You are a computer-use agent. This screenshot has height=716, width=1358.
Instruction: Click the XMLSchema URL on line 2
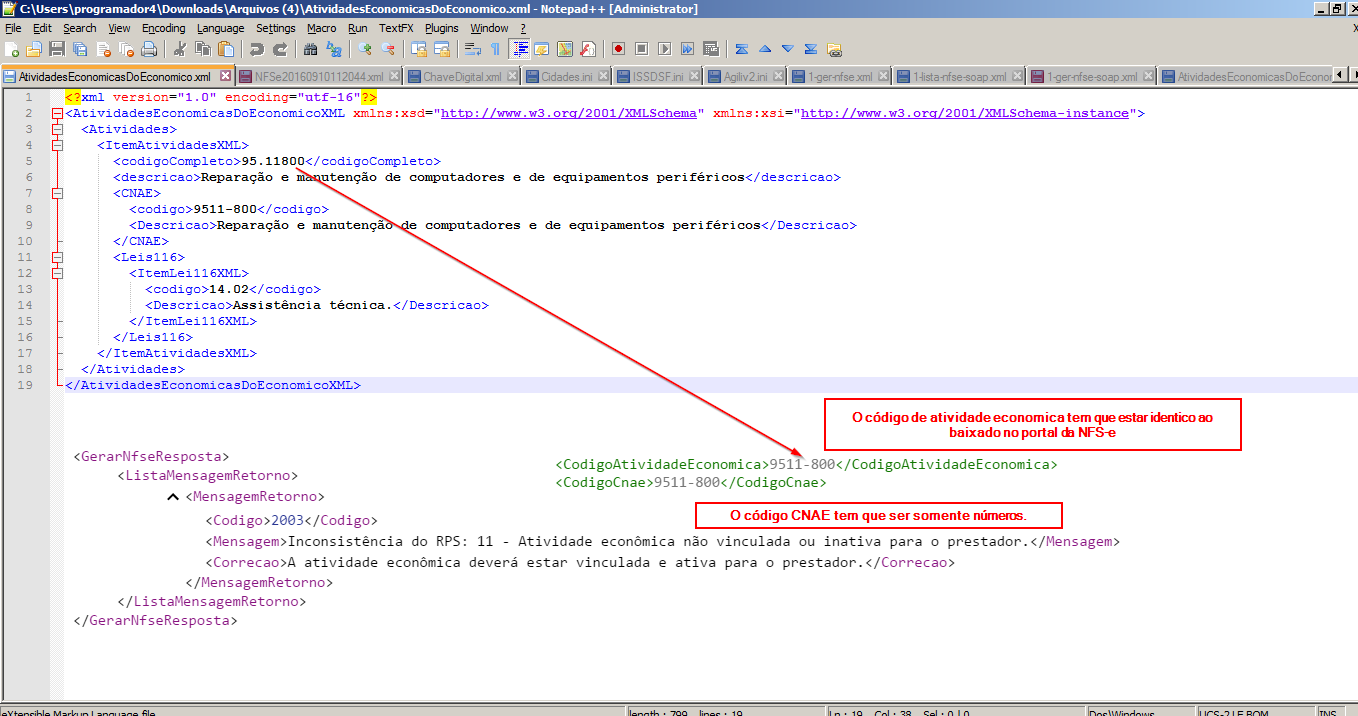coord(568,114)
